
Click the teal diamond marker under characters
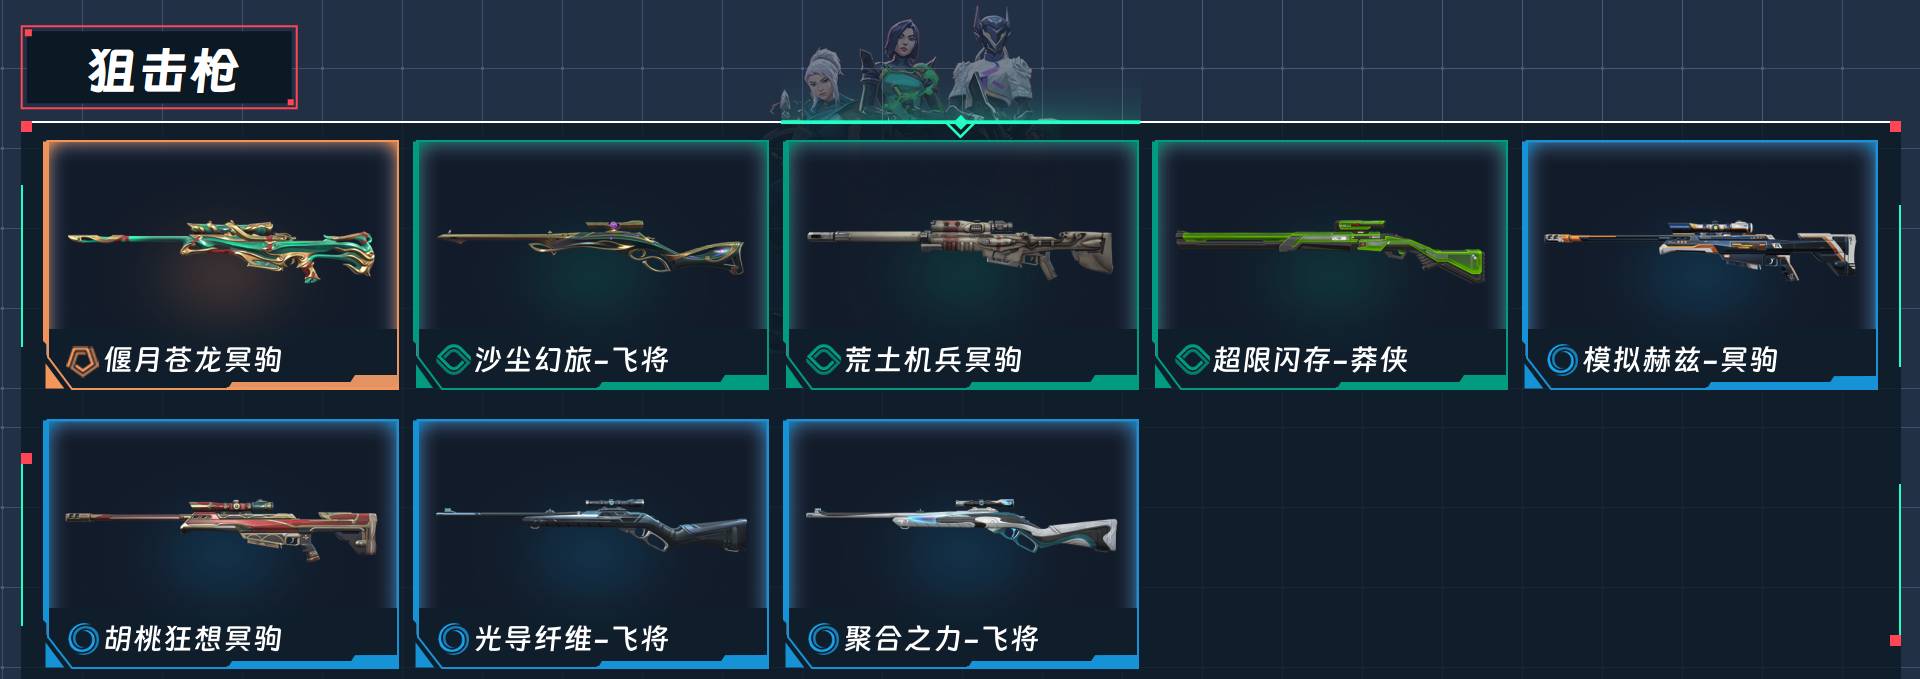(x=960, y=126)
